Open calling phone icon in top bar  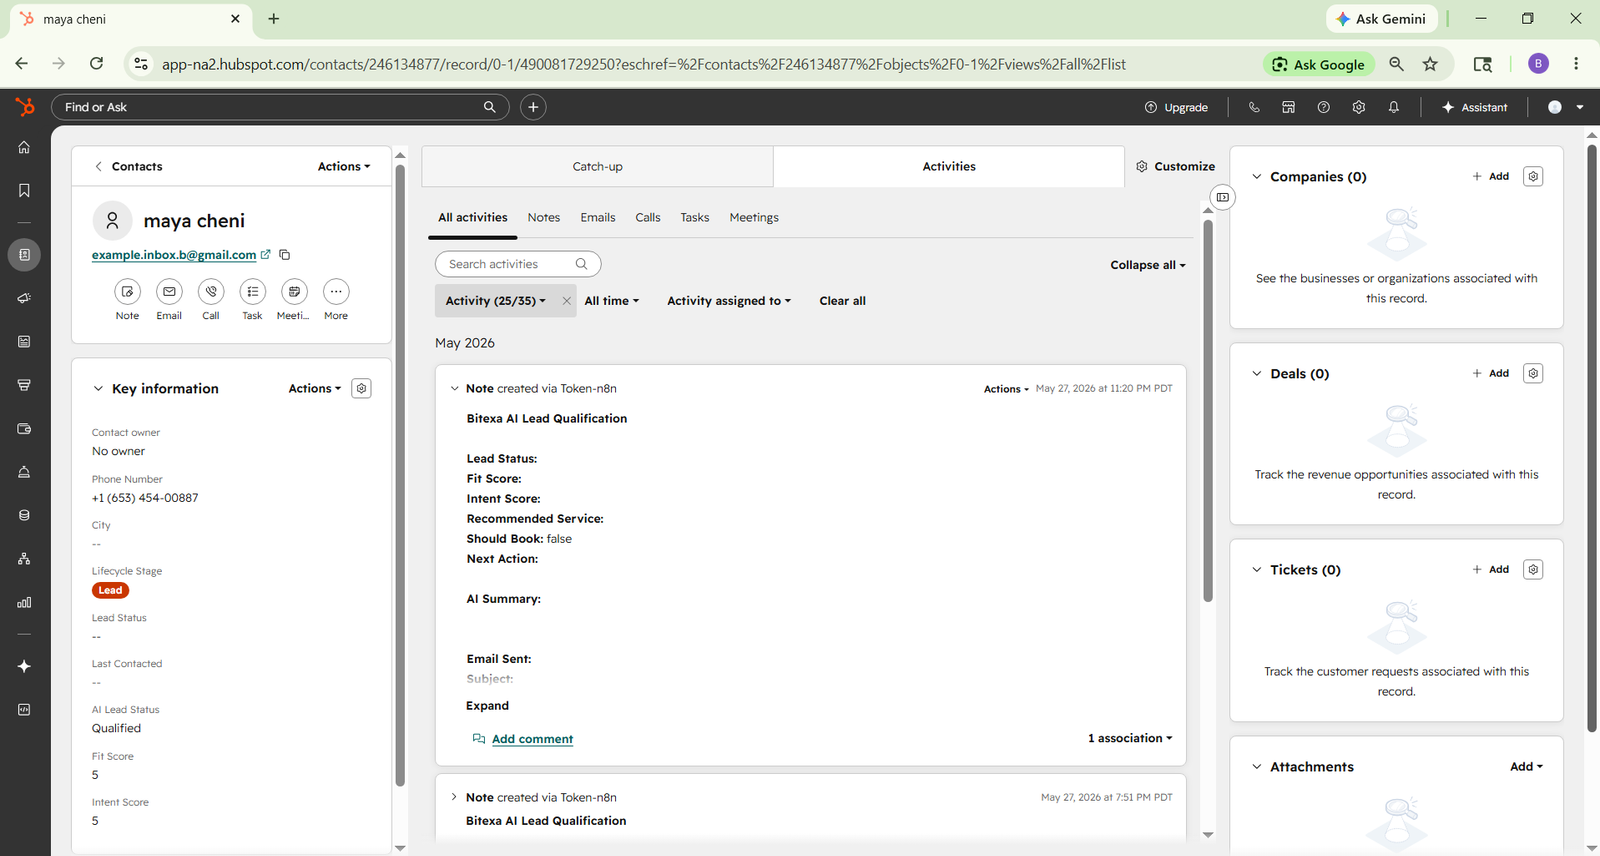click(x=1254, y=107)
